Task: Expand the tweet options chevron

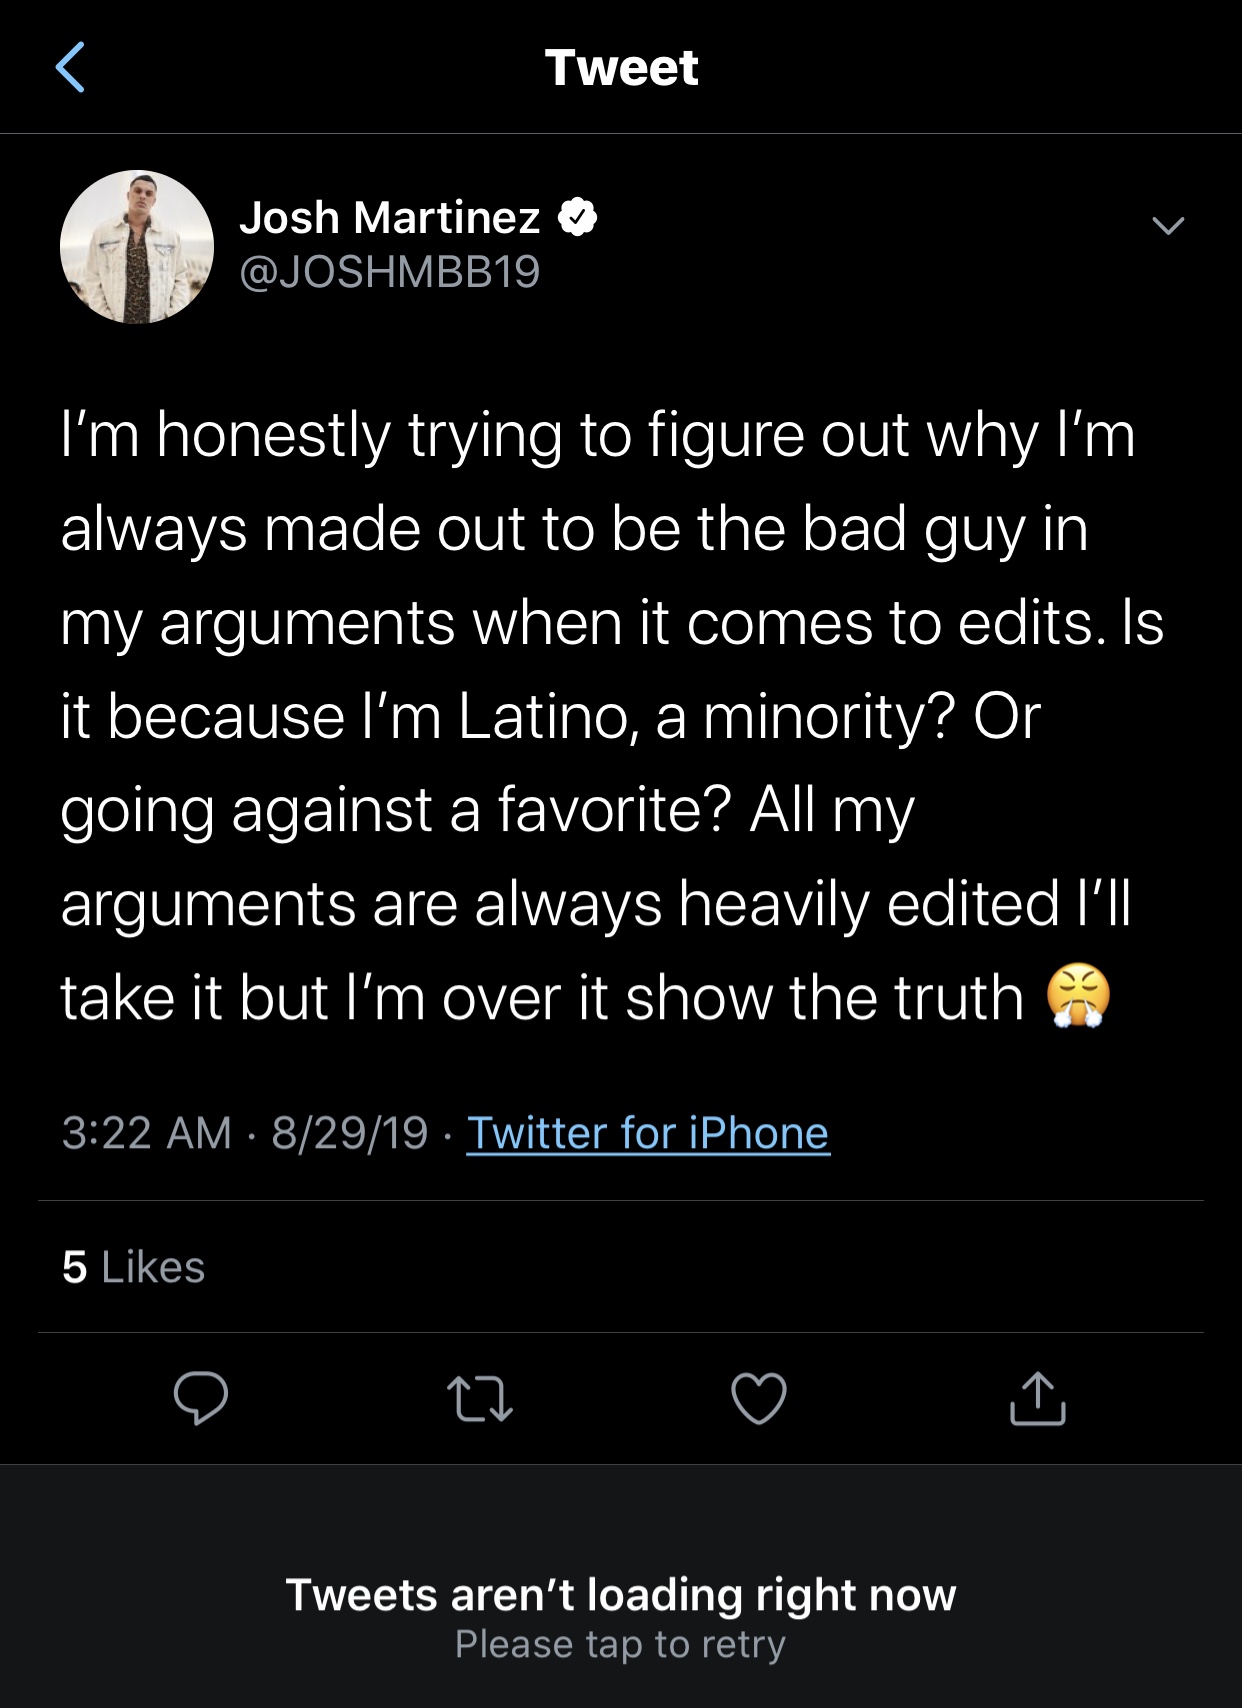Action: click(x=1168, y=225)
